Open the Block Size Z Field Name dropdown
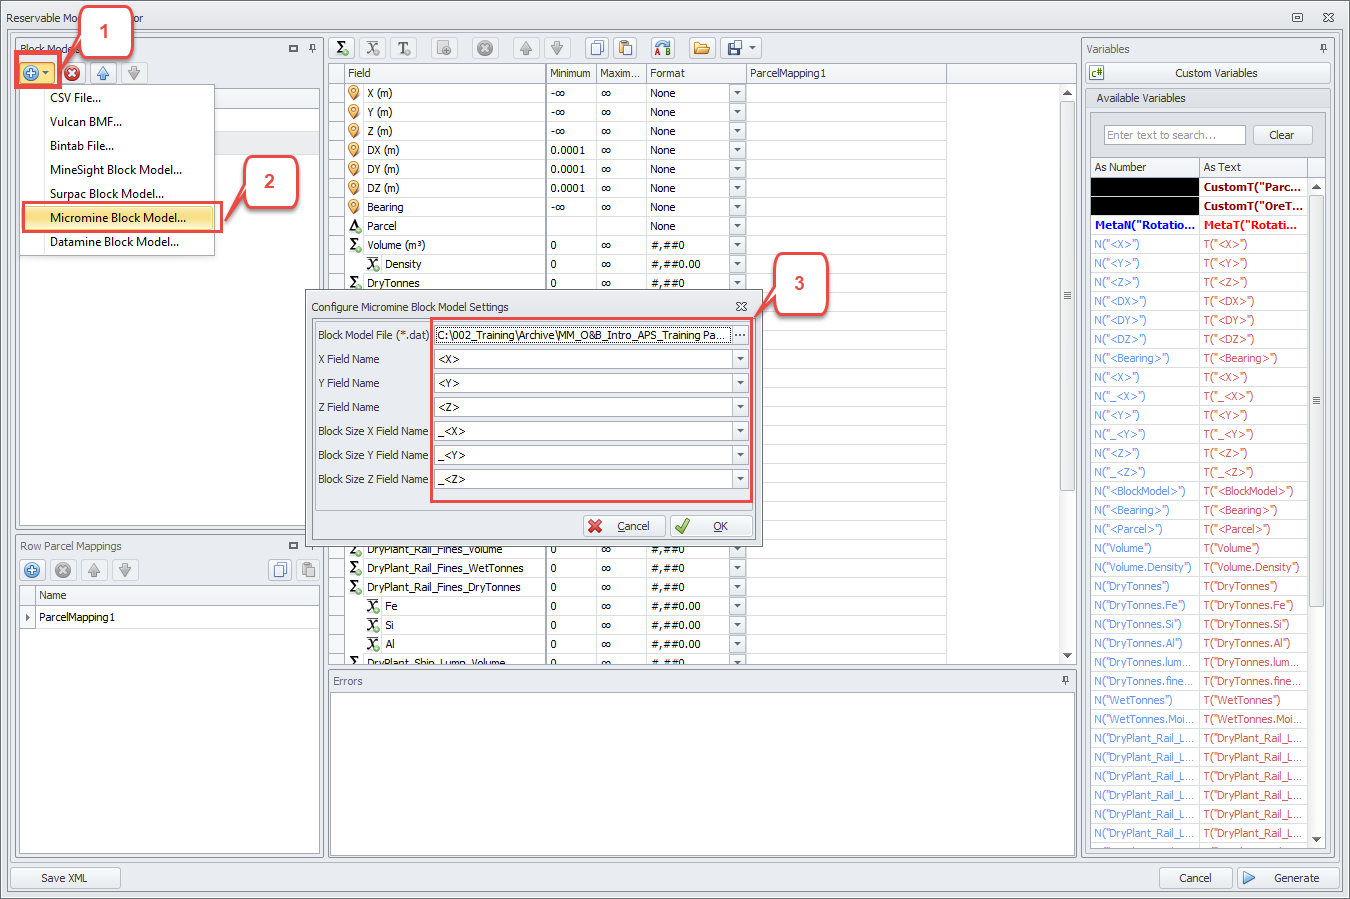The width and height of the screenshot is (1350, 899). click(740, 479)
